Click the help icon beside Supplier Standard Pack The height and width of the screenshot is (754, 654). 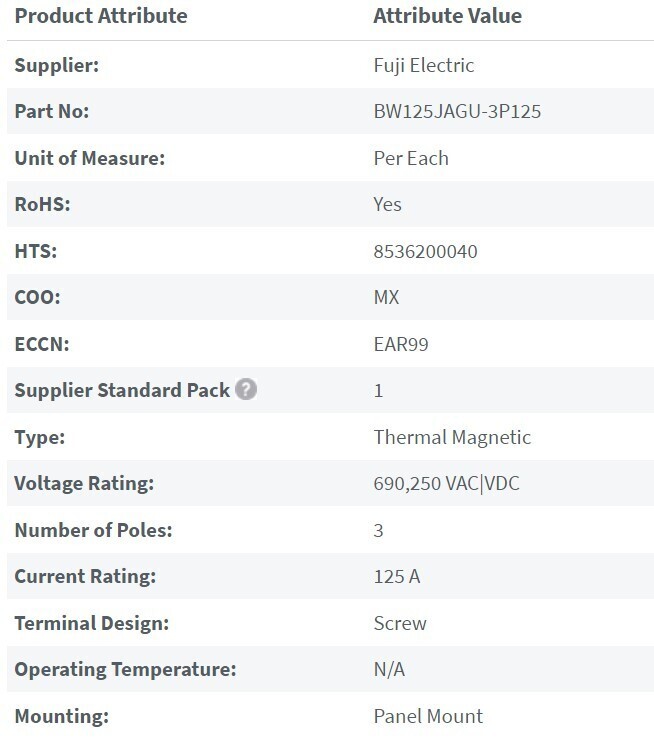tap(247, 390)
